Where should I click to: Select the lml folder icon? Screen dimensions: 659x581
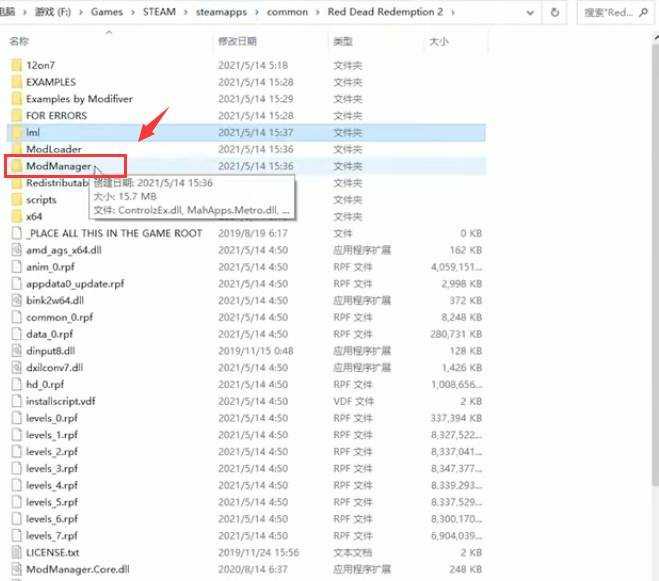click(x=16, y=132)
